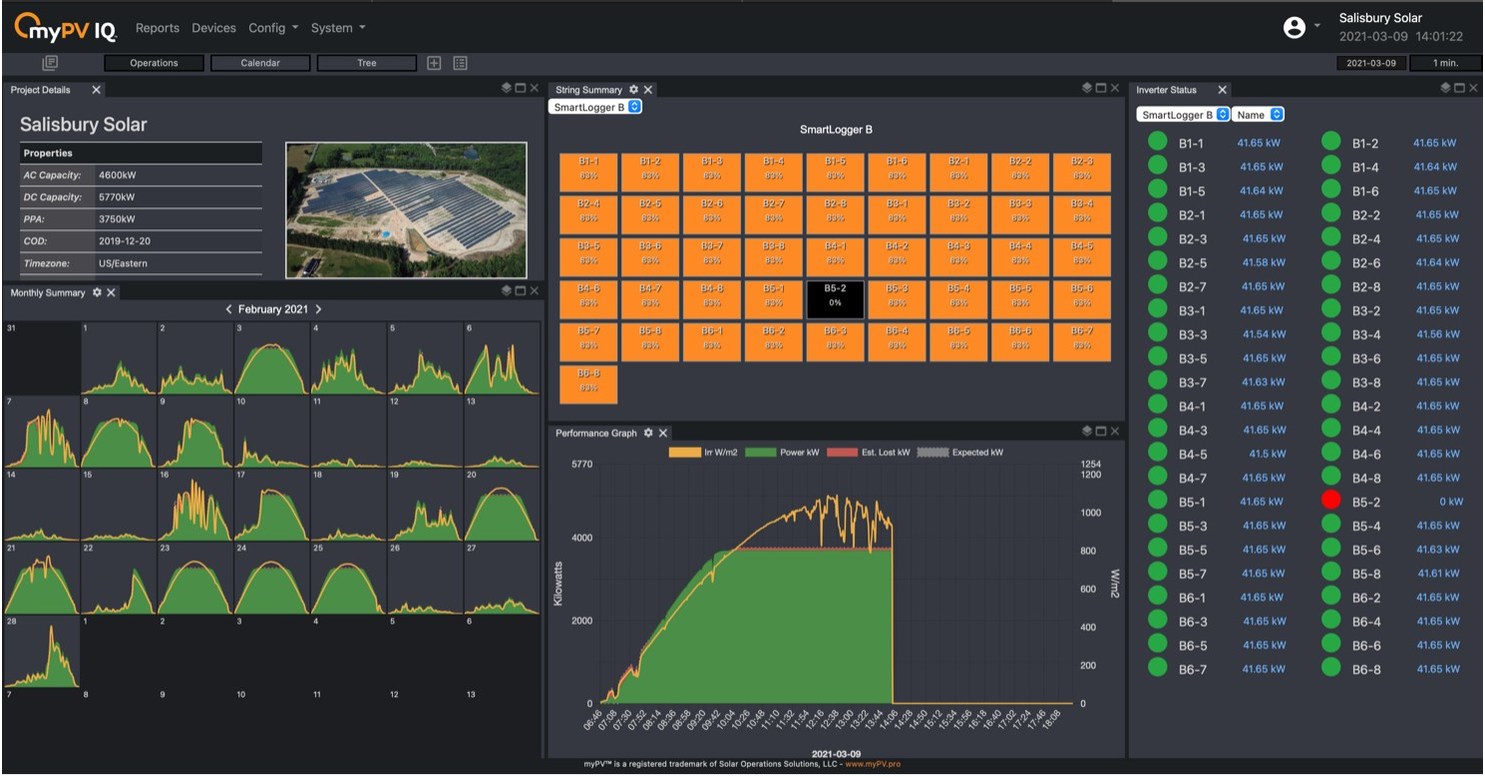
Task: Click the B5-2 0% string tile
Action: [x=835, y=298]
